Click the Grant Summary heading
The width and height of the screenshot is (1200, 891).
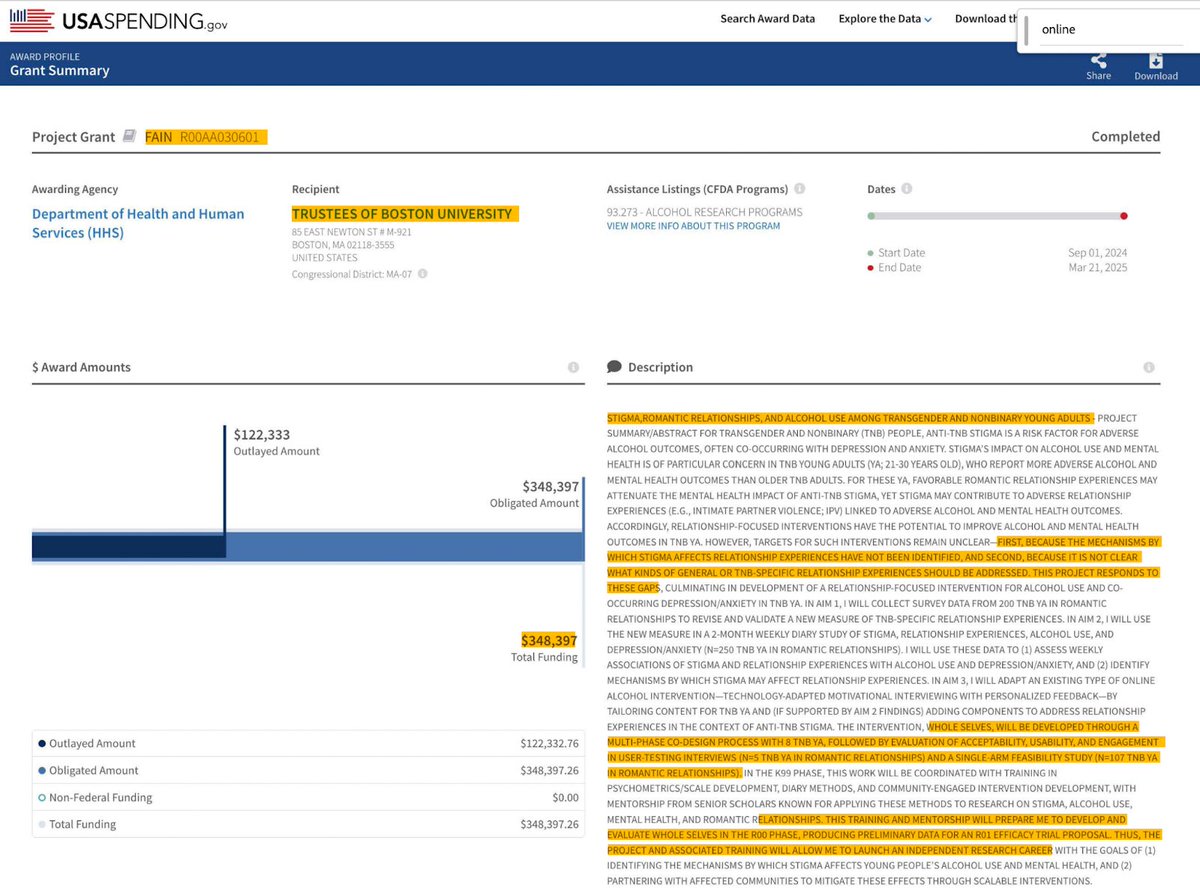click(x=60, y=71)
